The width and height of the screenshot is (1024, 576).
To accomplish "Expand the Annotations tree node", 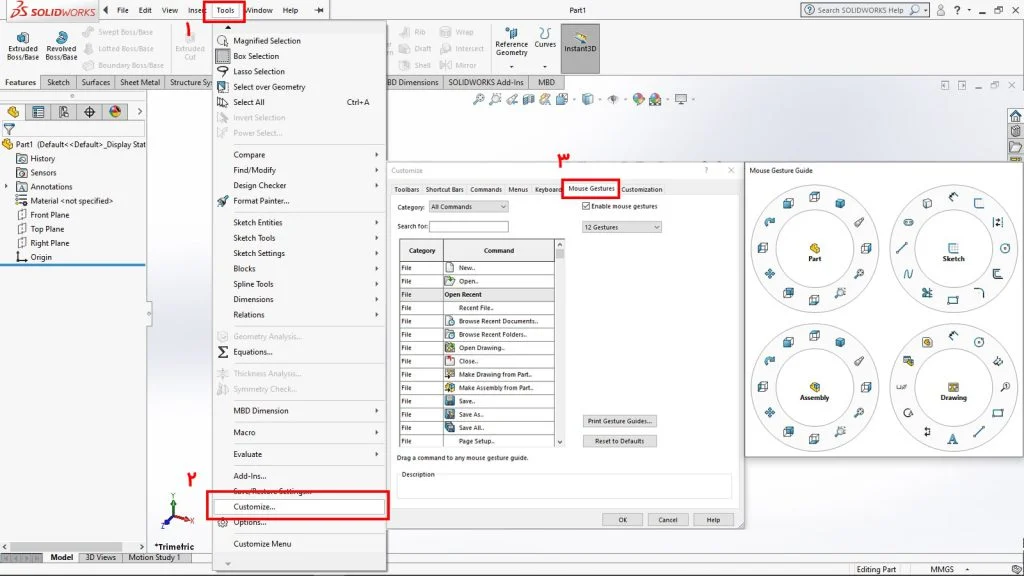I will pyautogui.click(x=7, y=187).
